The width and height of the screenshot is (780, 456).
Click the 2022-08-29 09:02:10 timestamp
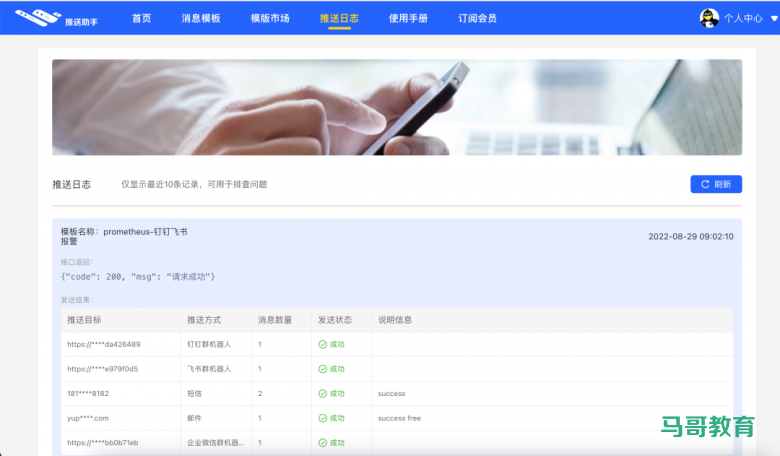coord(691,237)
